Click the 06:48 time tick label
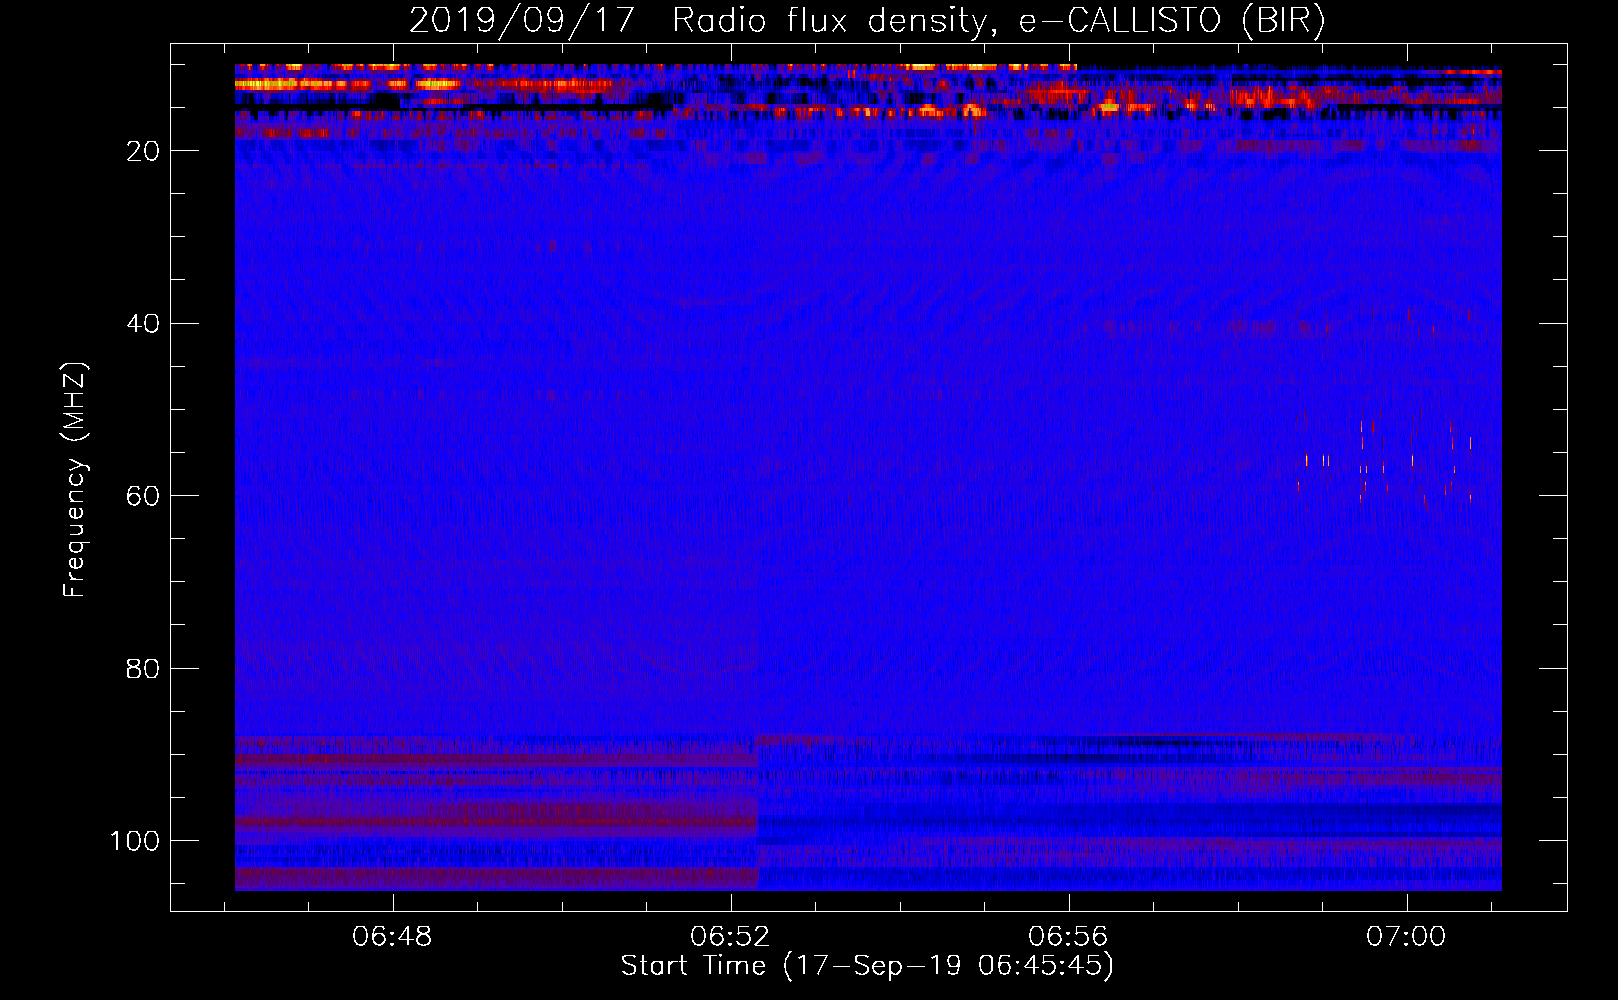This screenshot has height=1000, width=1618. 393,937
